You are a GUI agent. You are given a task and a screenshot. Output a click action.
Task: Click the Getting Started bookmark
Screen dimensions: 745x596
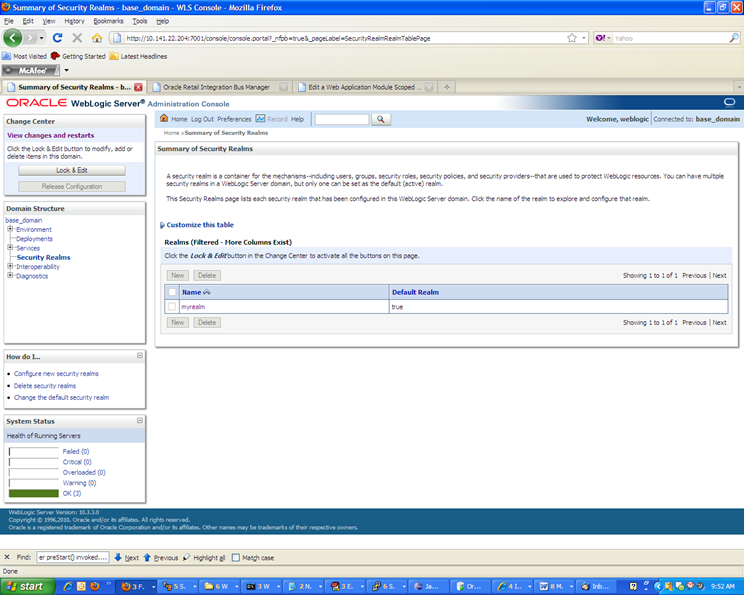pos(78,56)
